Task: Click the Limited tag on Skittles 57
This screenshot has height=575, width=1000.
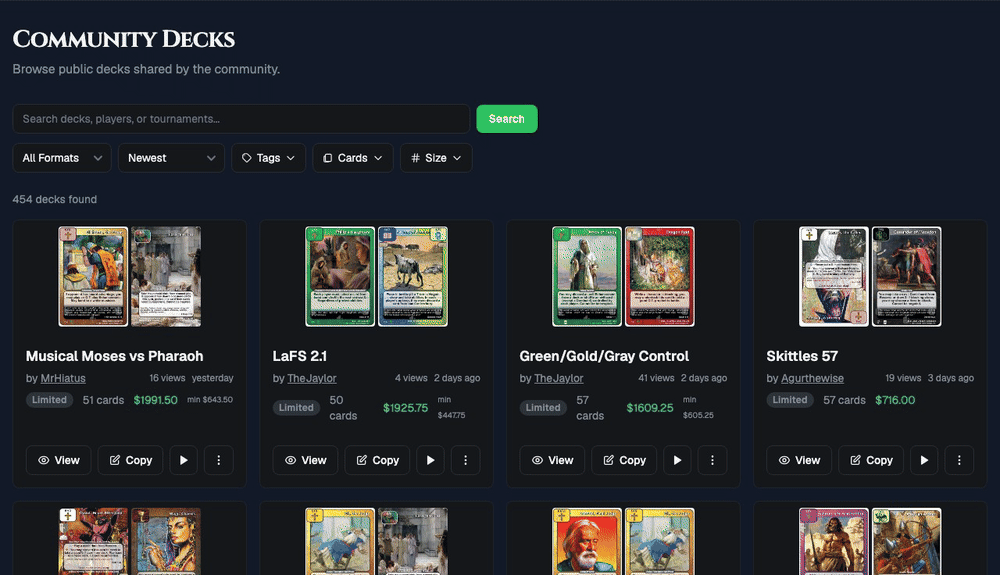Action: coord(790,400)
